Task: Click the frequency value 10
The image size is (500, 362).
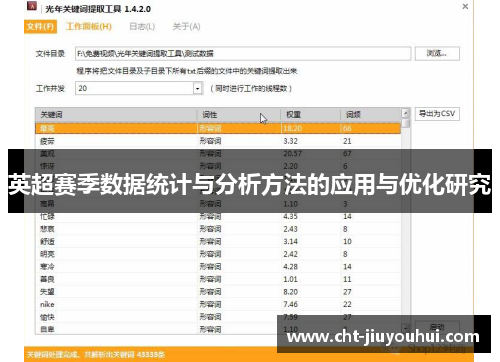Action: (x=347, y=241)
